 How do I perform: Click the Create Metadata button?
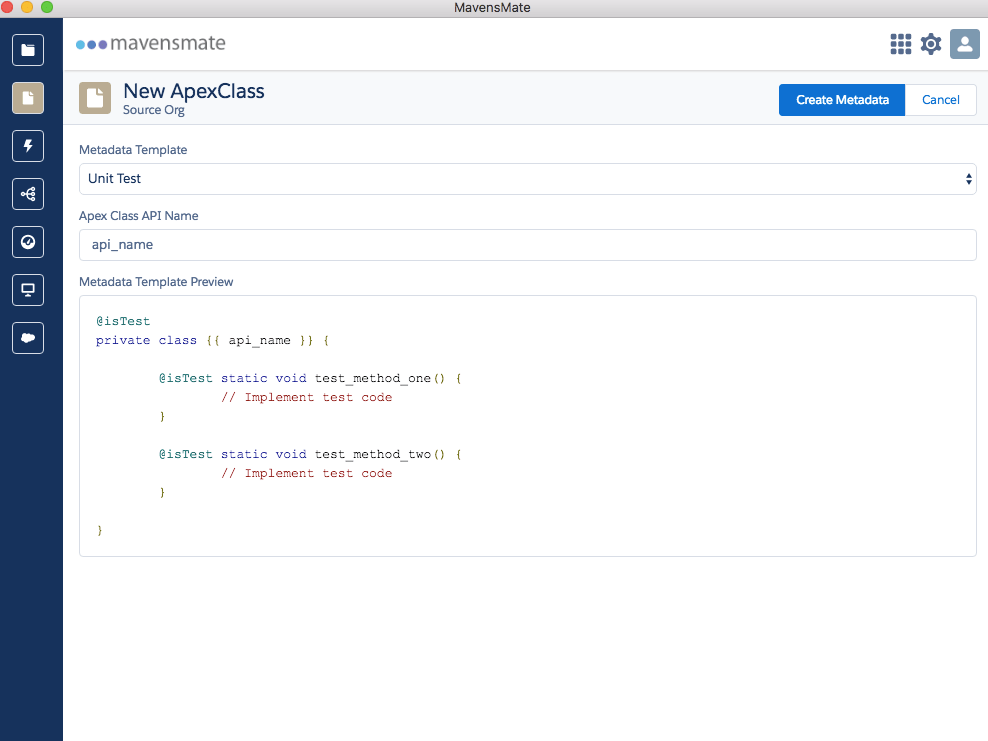tap(842, 100)
